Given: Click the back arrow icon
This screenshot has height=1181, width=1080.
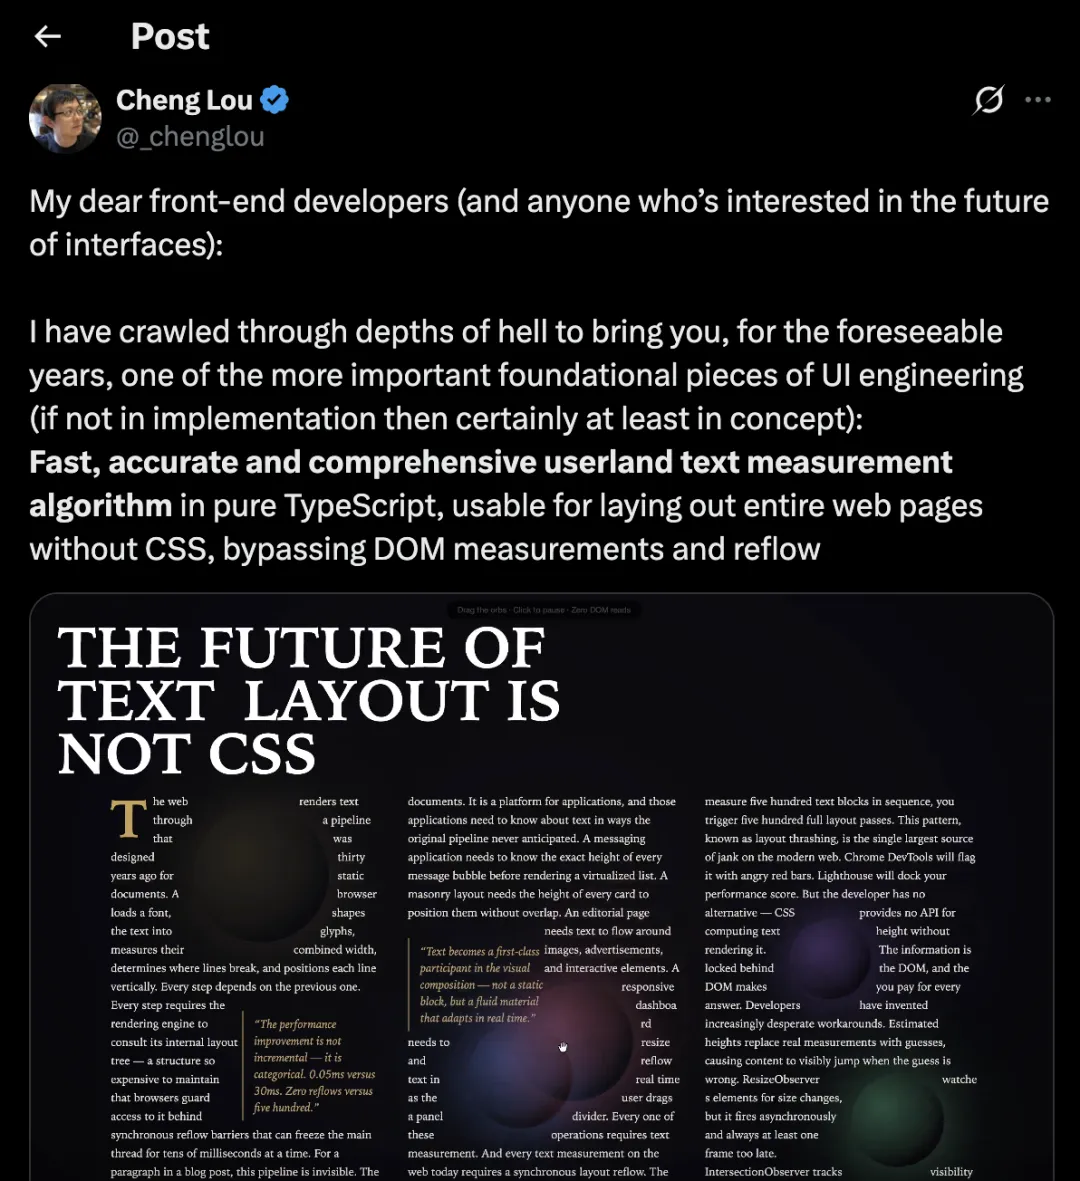Looking at the screenshot, I should 48,37.
